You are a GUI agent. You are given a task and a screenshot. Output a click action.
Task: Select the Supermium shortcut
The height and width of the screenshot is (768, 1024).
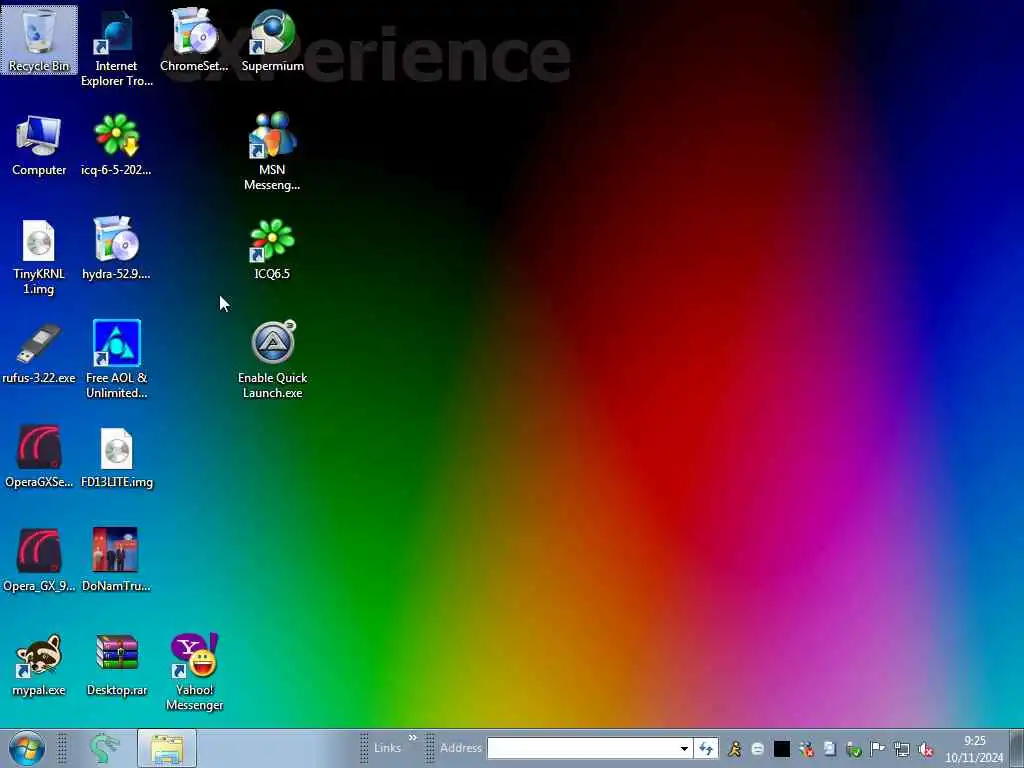[x=272, y=40]
